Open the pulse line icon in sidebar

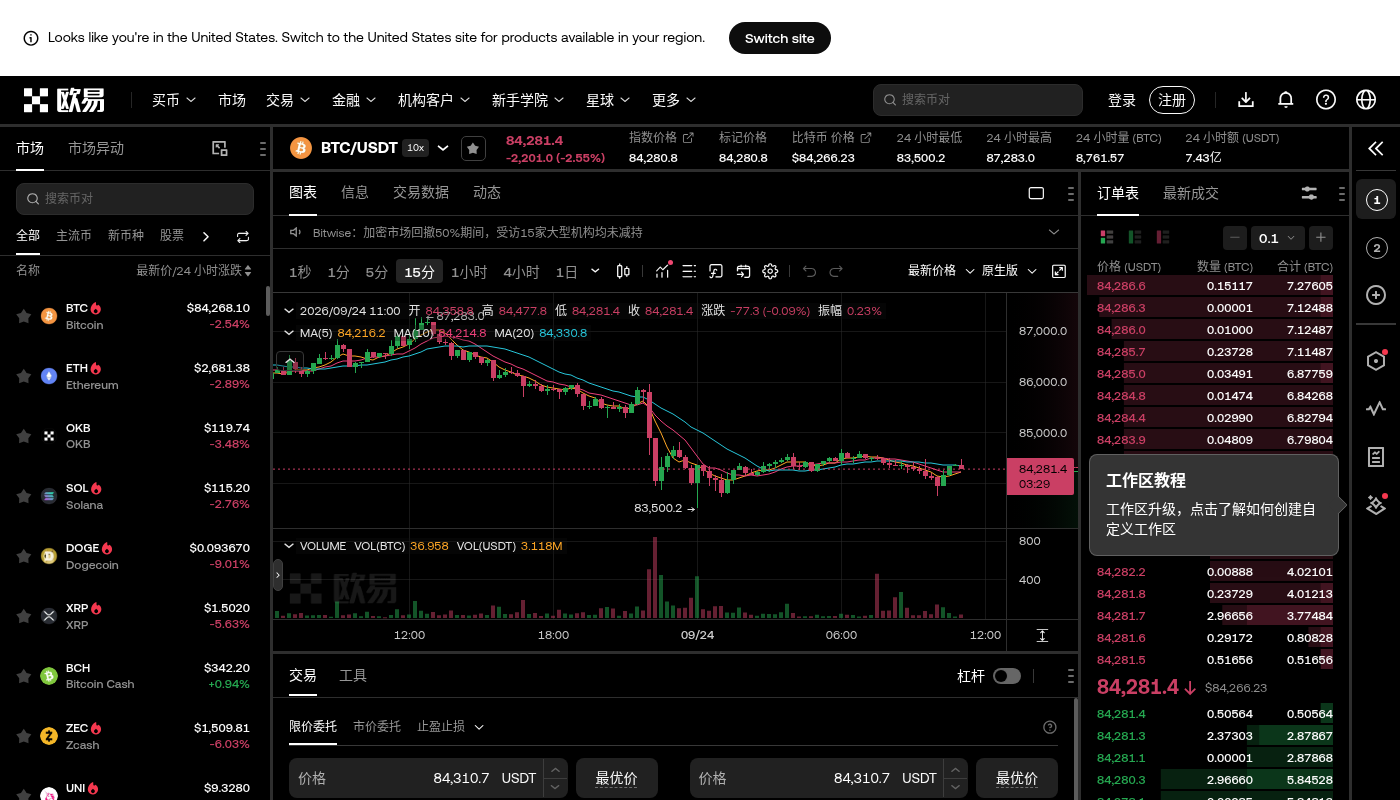click(x=1376, y=408)
